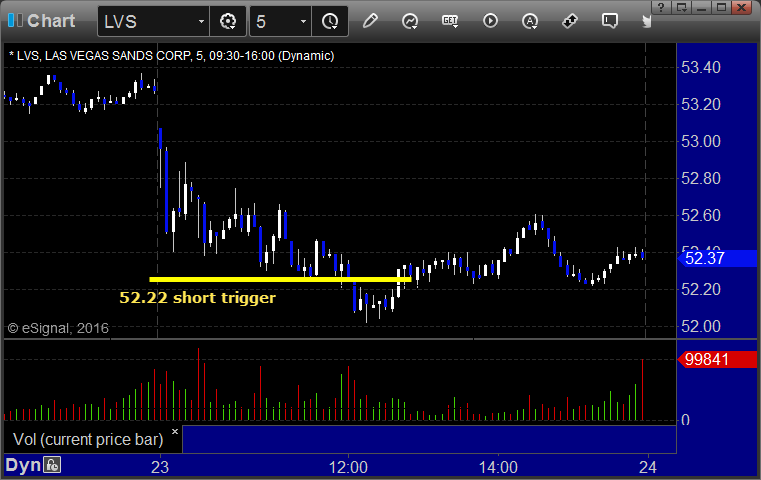Click the 52.37 current price marker
This screenshot has height=480, width=761.
[717, 258]
